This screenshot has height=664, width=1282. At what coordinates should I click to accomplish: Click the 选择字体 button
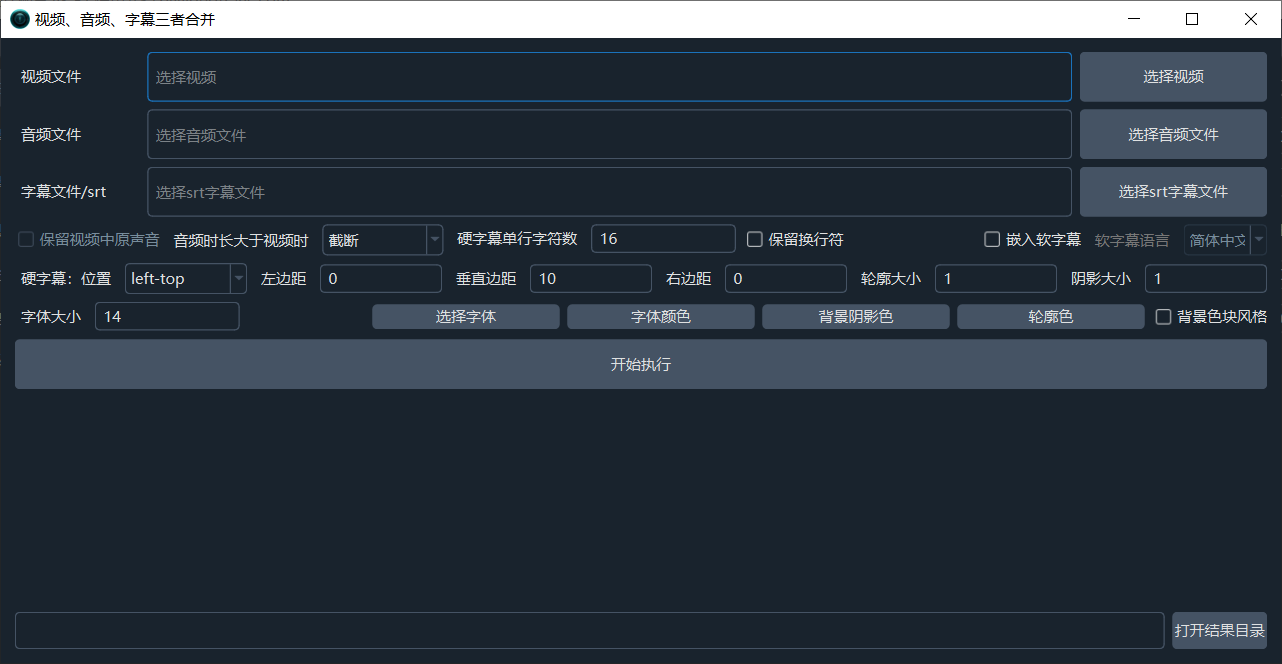click(x=465, y=317)
